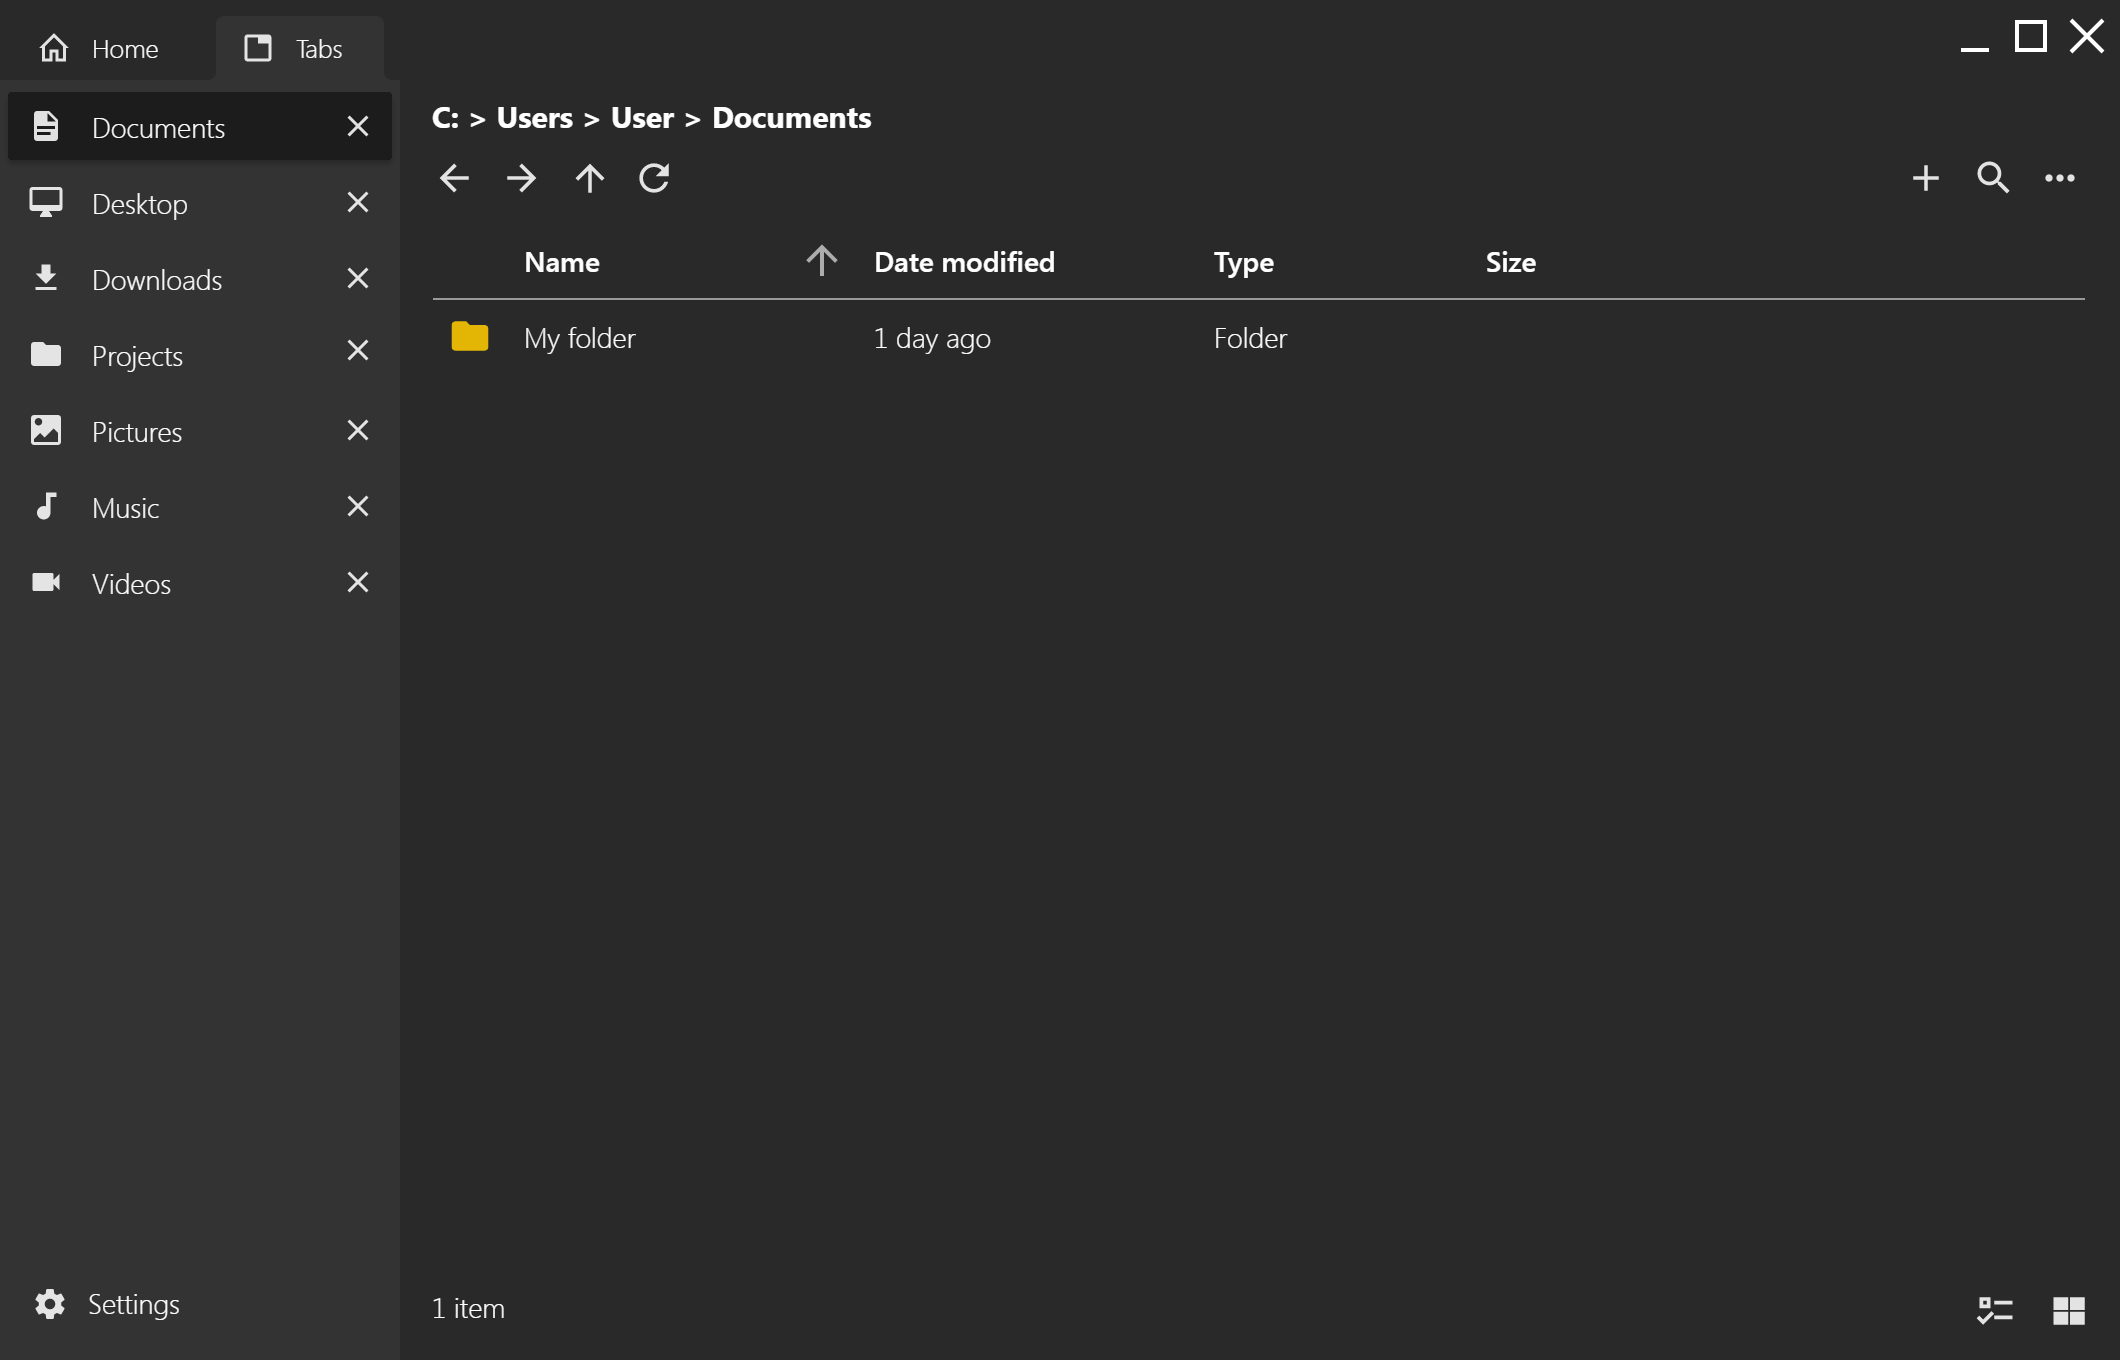Close the Music tab

[357, 506]
